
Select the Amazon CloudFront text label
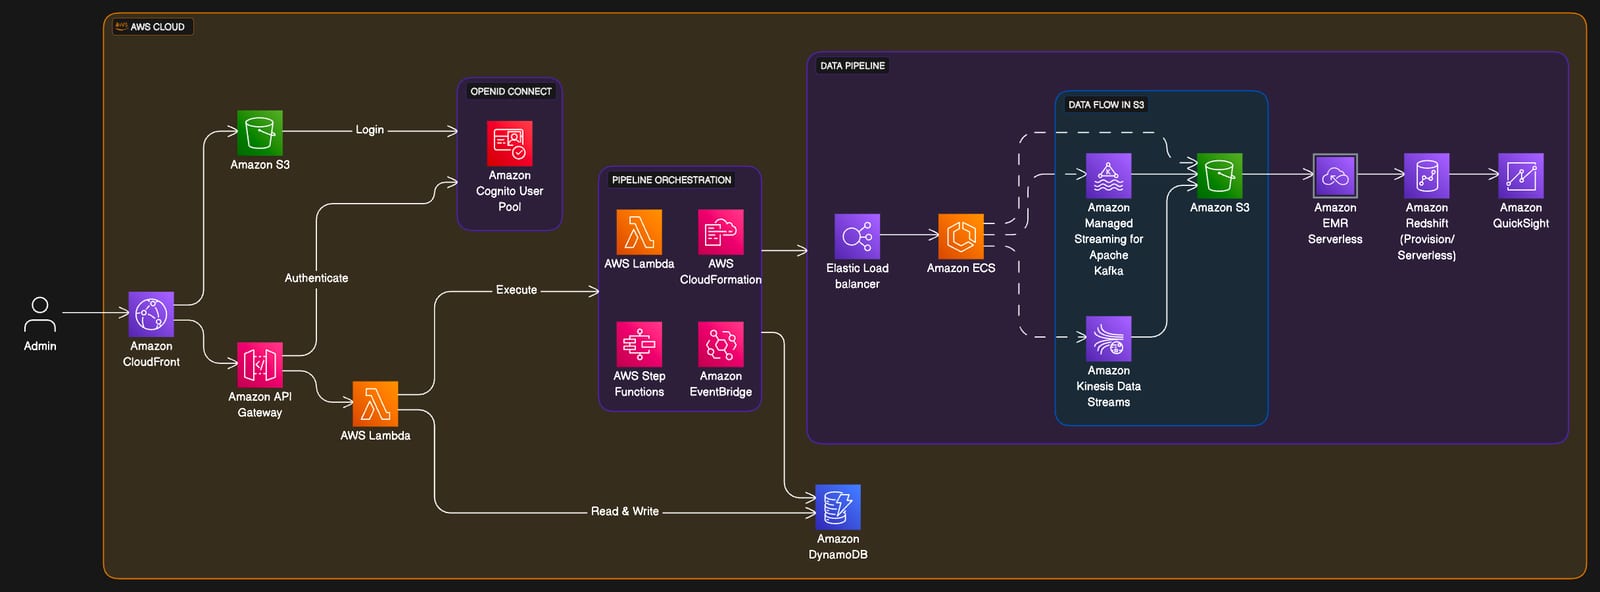tap(151, 354)
